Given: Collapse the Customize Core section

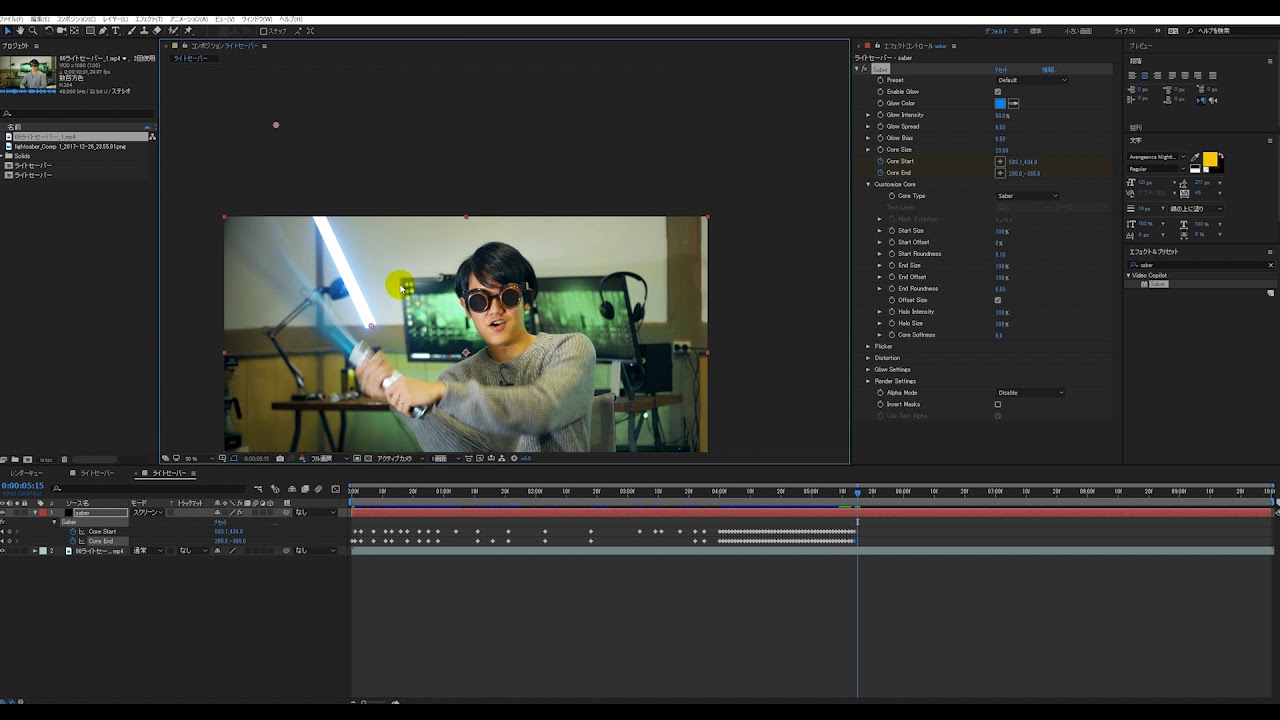Looking at the screenshot, I should [x=868, y=184].
